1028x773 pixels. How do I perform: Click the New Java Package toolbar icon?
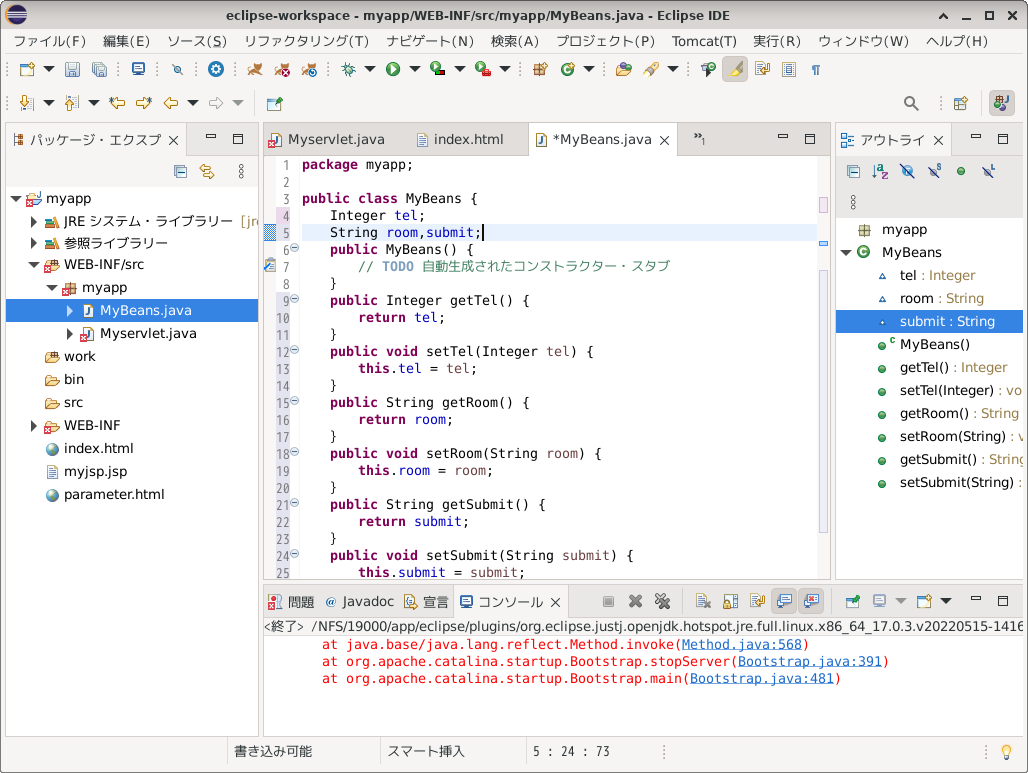pos(540,69)
